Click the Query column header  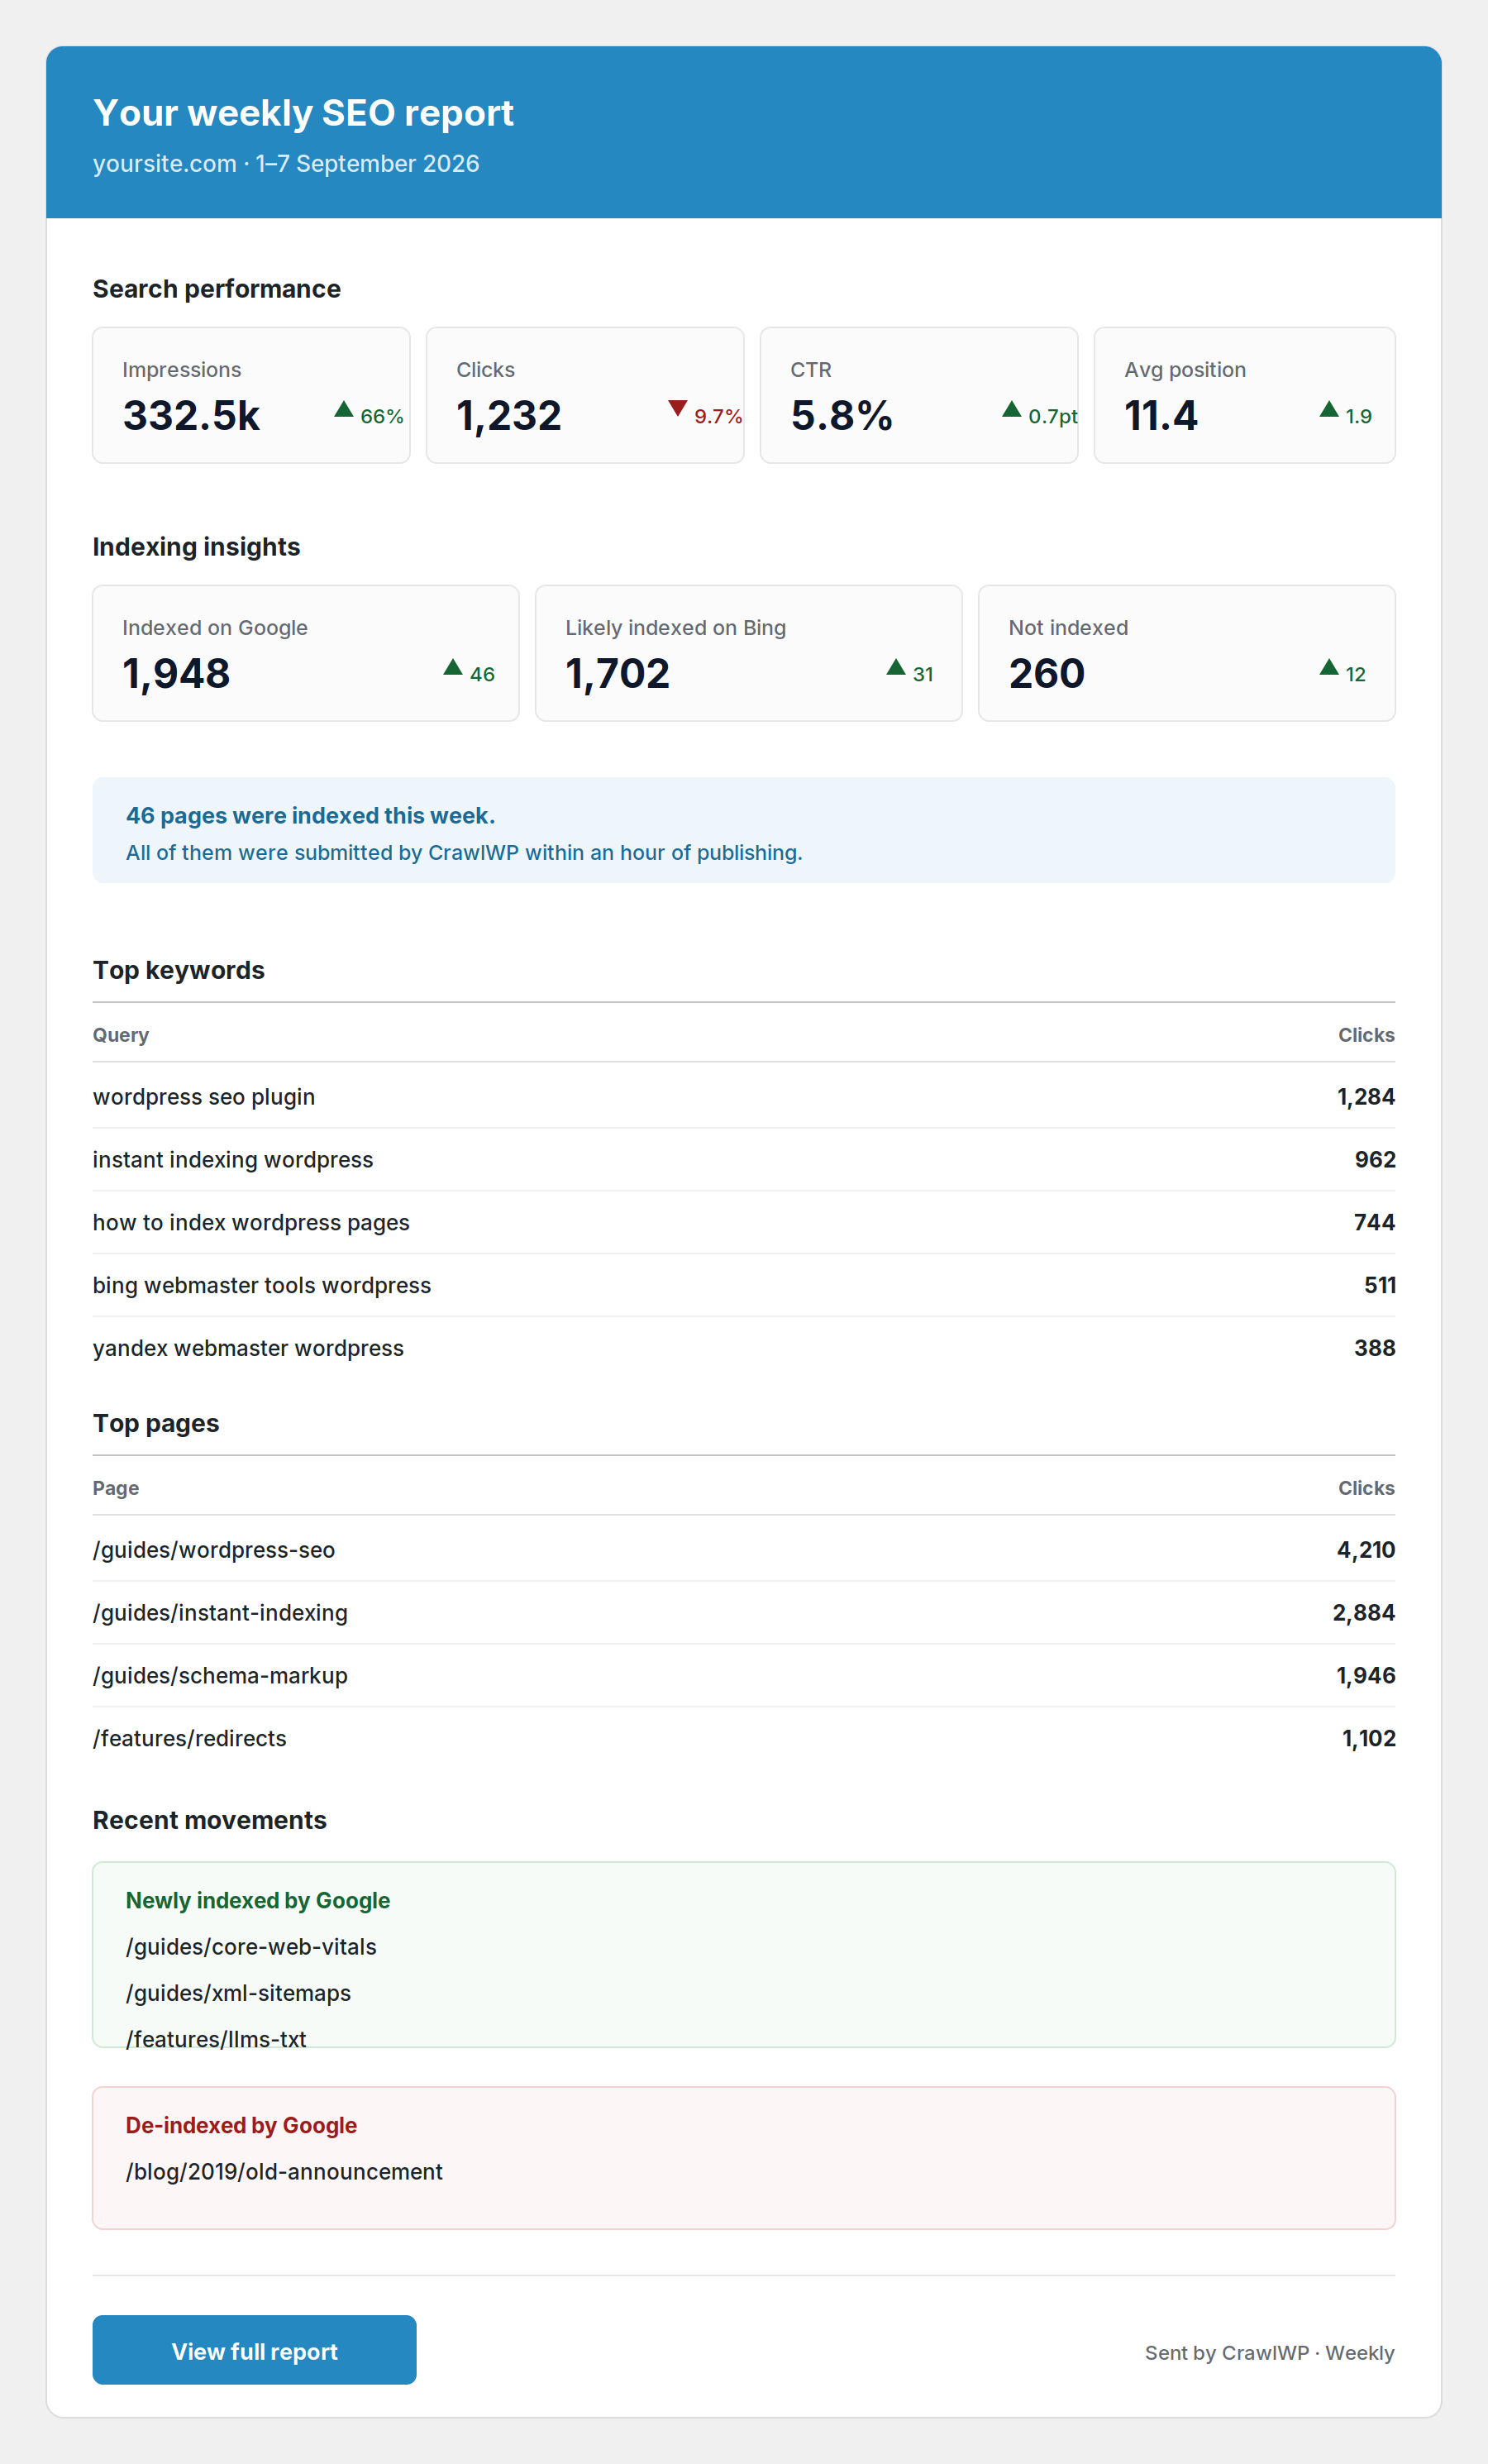point(121,1035)
